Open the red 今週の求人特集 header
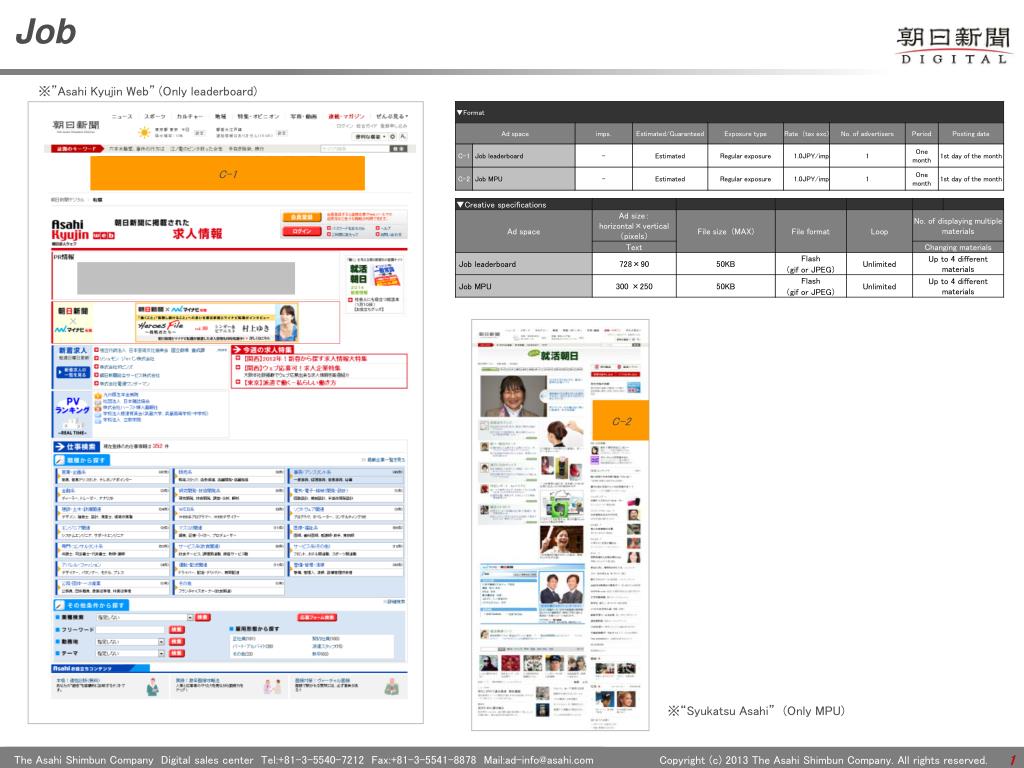 tap(263, 350)
